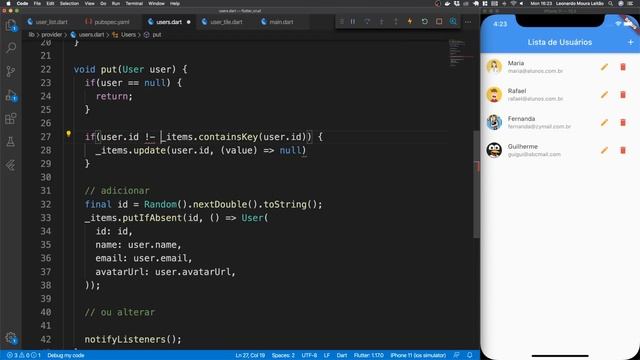Image resolution: width=640 pixels, height=360 pixels.
Task: Switch to the user_list.dart tab
Action: 48,22
